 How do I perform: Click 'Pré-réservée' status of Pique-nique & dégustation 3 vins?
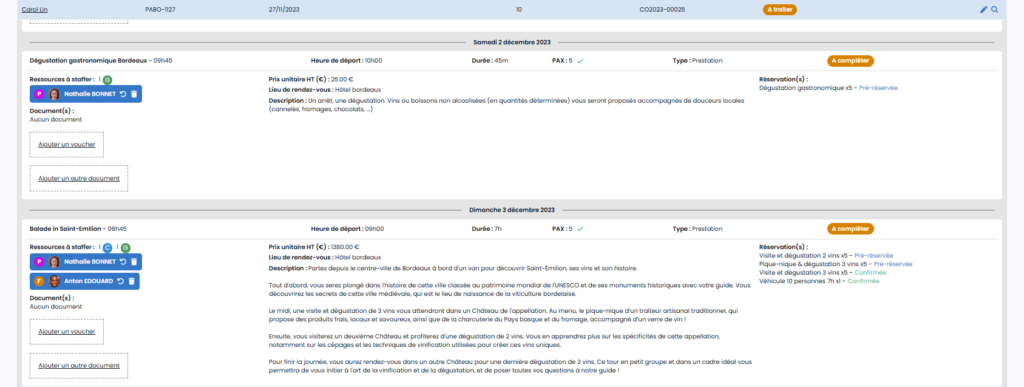[893, 264]
